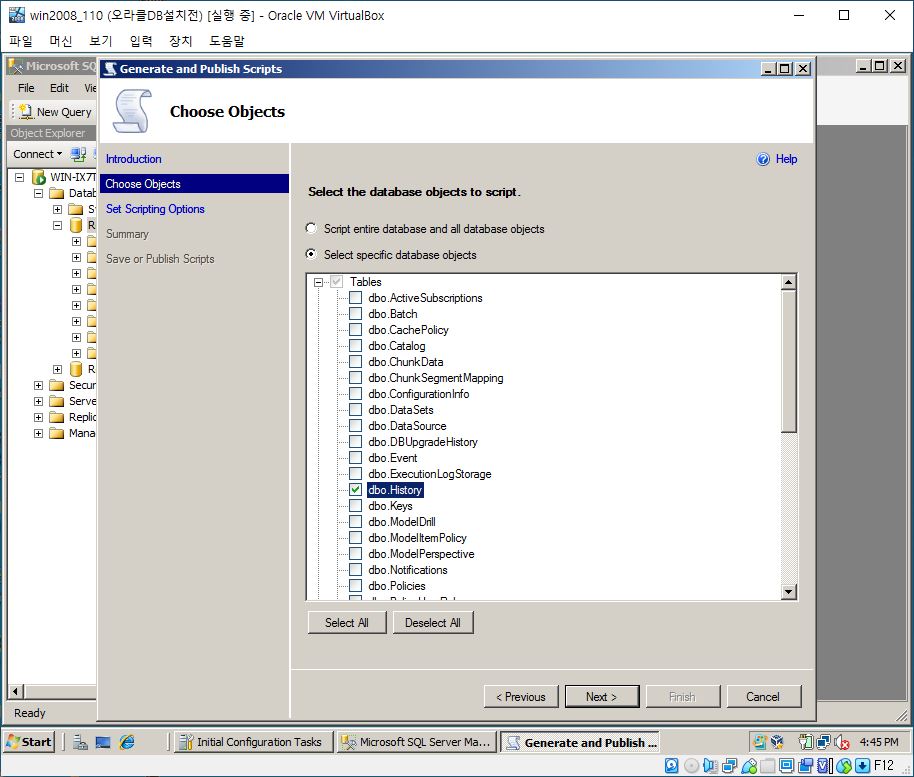Click the Connect Object Explorer computer icon
914x777 pixels.
point(78,154)
